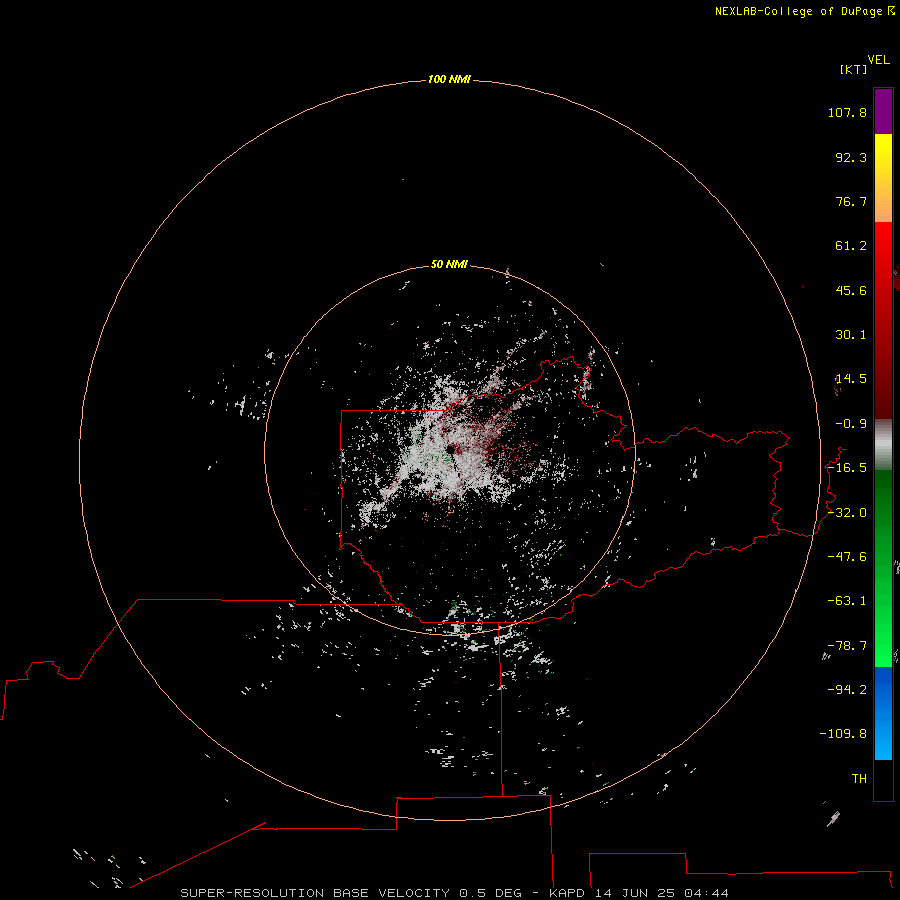Pick the purple segment of the velocity color bar

point(883,111)
